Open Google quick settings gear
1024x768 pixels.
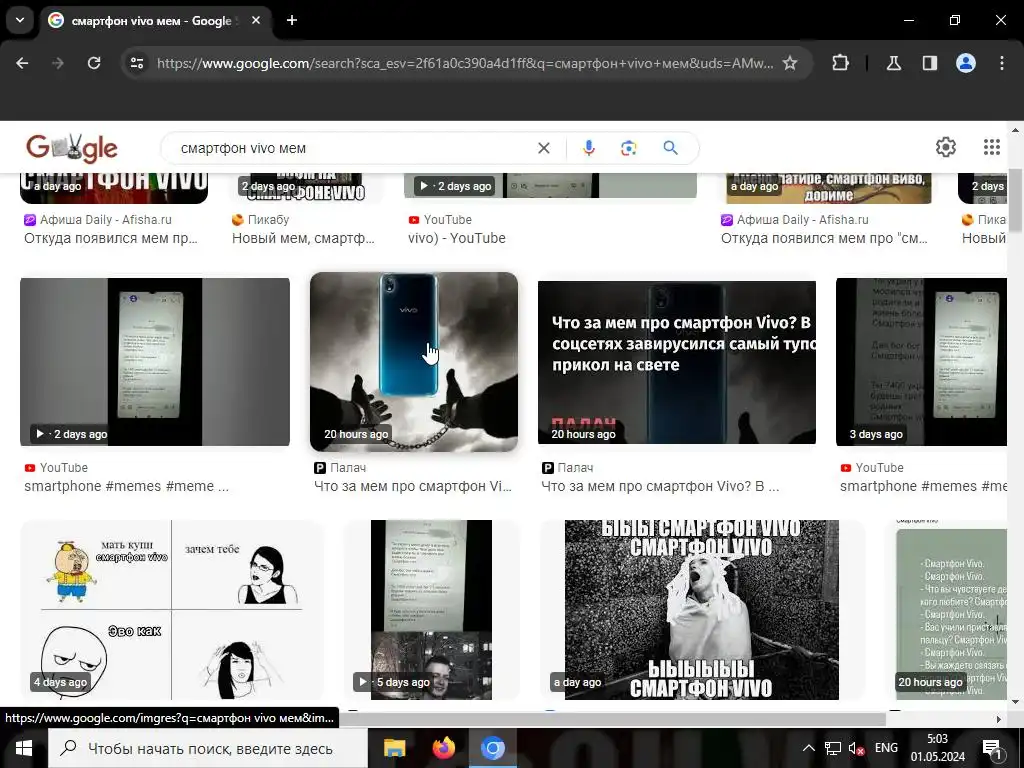[x=946, y=148]
